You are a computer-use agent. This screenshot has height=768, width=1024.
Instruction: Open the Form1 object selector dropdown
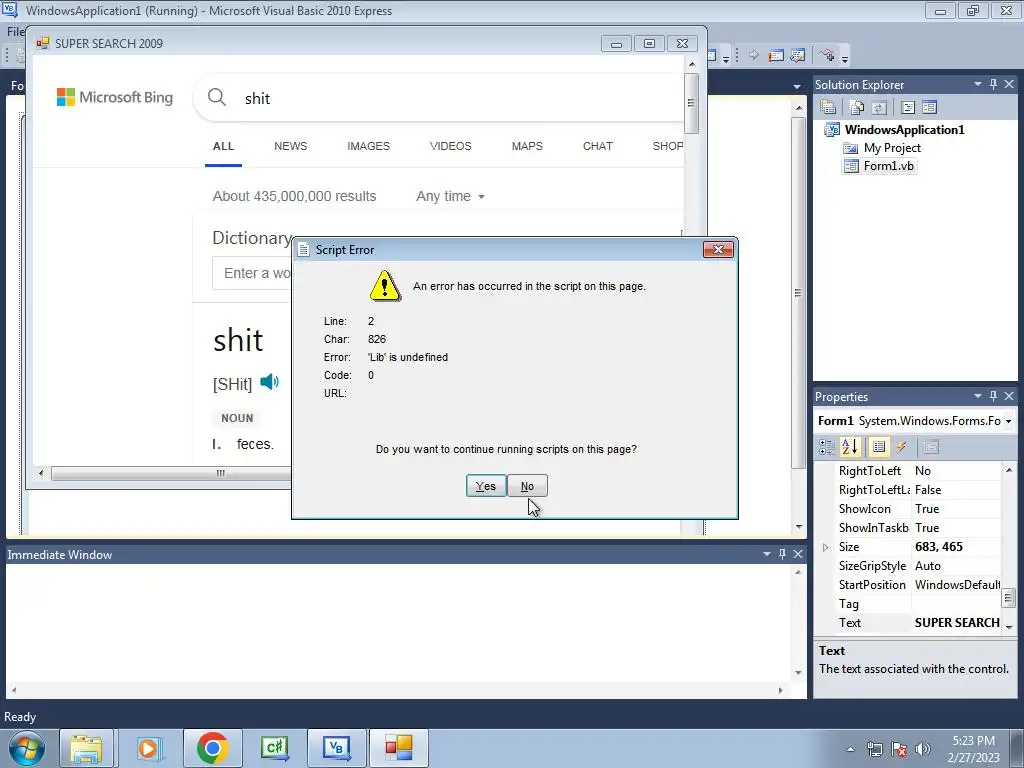1008,421
